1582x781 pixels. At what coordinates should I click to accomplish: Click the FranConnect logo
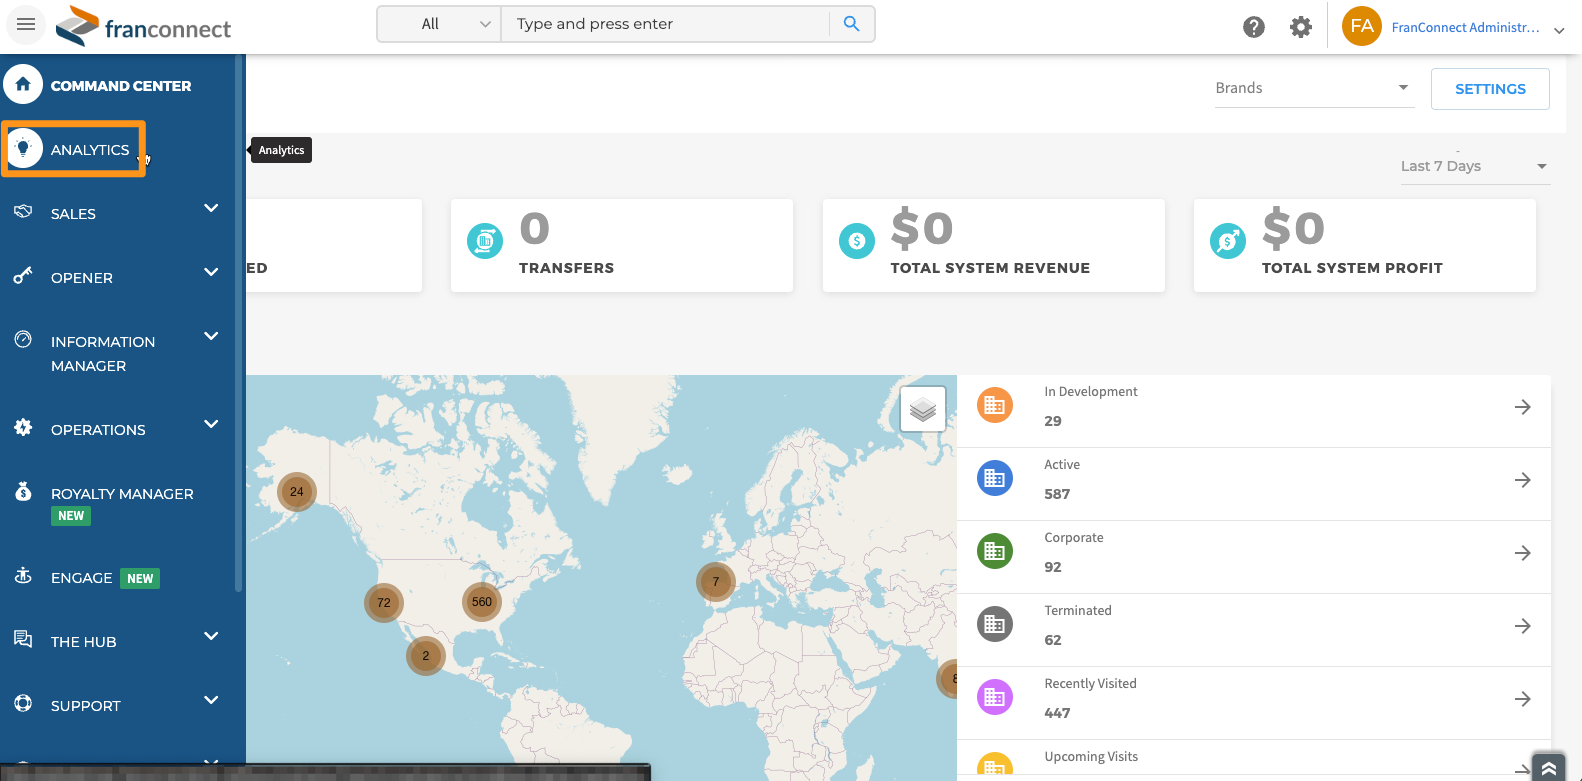click(x=143, y=26)
